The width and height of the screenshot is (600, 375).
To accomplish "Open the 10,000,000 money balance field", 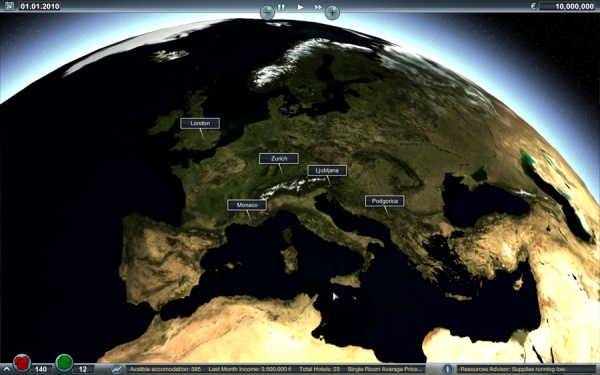I will (x=567, y=6).
